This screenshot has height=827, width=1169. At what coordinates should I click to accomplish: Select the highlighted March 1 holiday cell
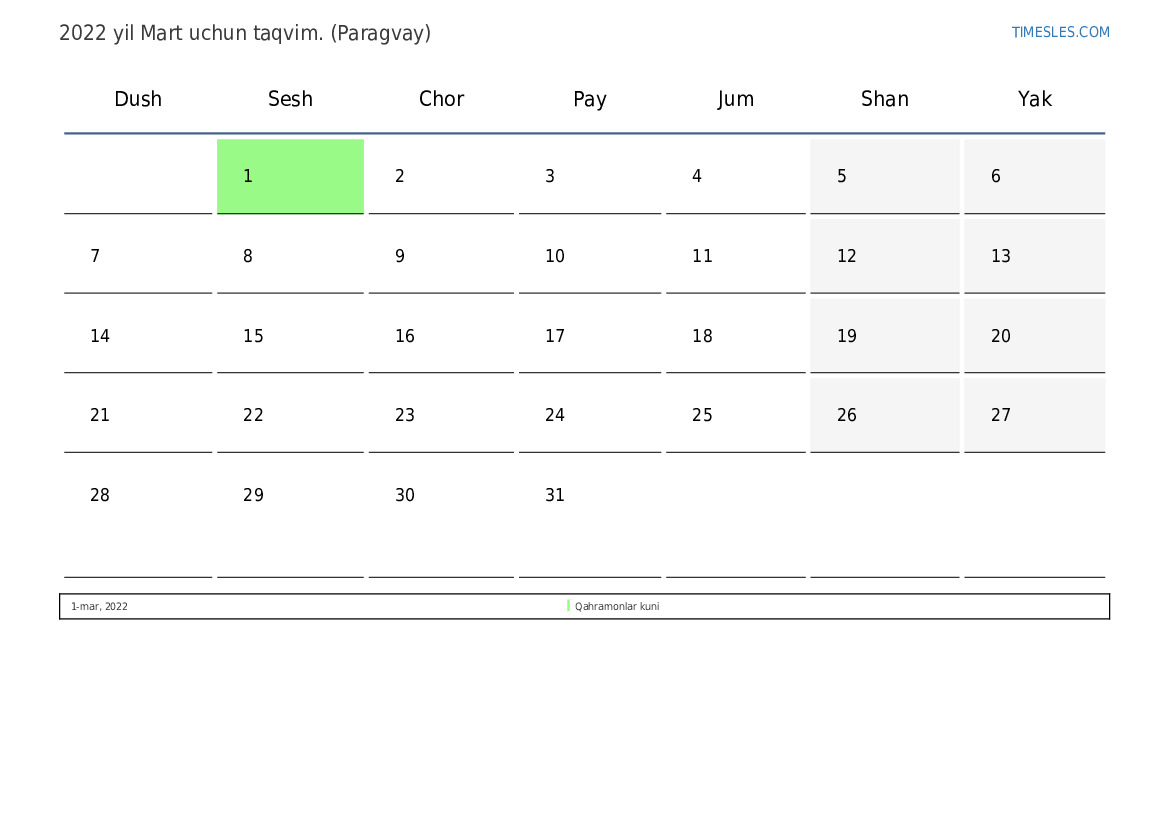(290, 176)
